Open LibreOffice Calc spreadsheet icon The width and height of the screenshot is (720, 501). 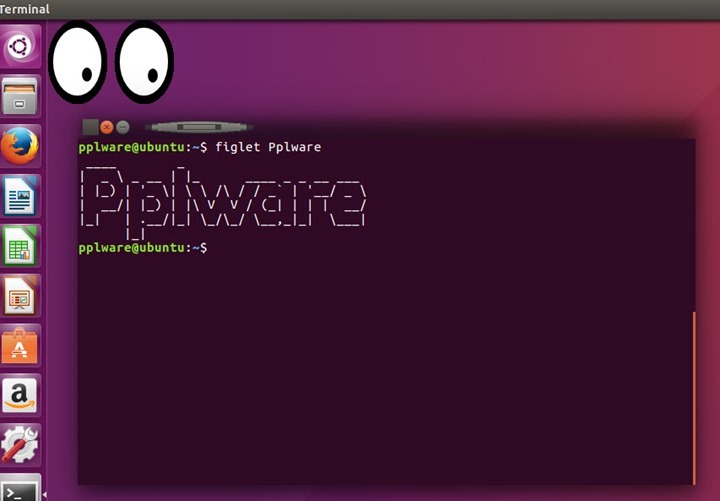(x=20, y=246)
